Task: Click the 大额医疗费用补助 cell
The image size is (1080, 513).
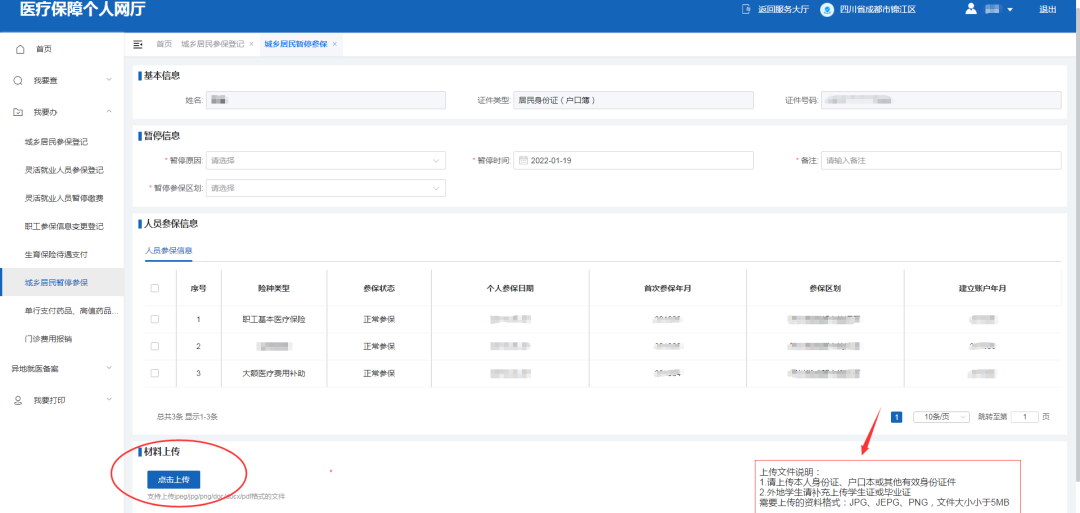Action: click(x=274, y=373)
